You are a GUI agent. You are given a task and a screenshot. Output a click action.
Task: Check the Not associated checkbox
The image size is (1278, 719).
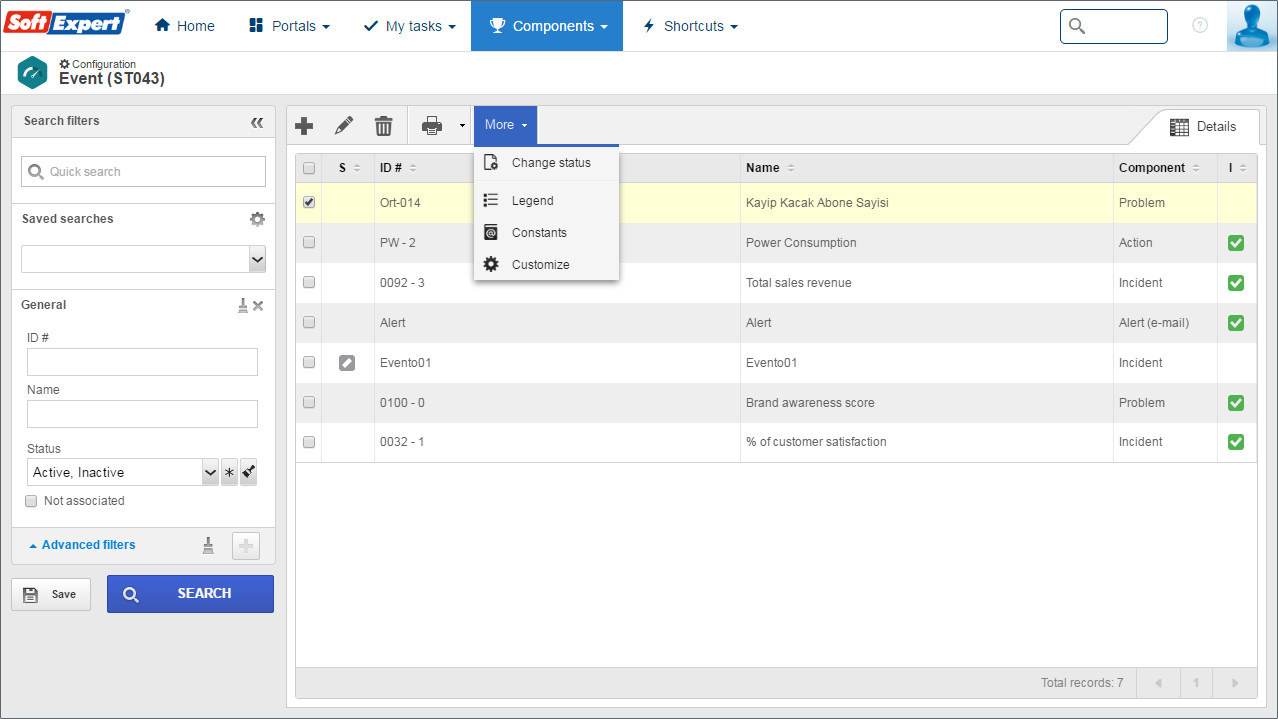point(31,501)
